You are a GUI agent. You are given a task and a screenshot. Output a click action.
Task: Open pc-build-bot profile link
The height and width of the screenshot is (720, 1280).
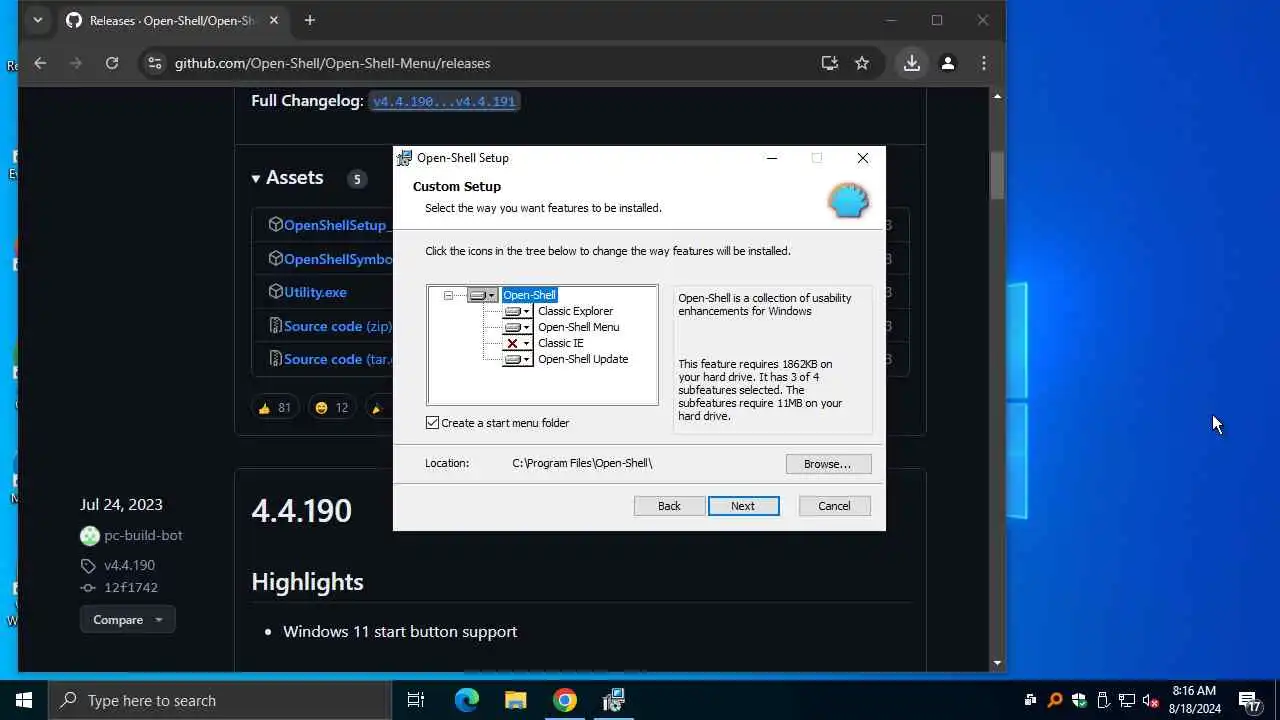(x=143, y=535)
